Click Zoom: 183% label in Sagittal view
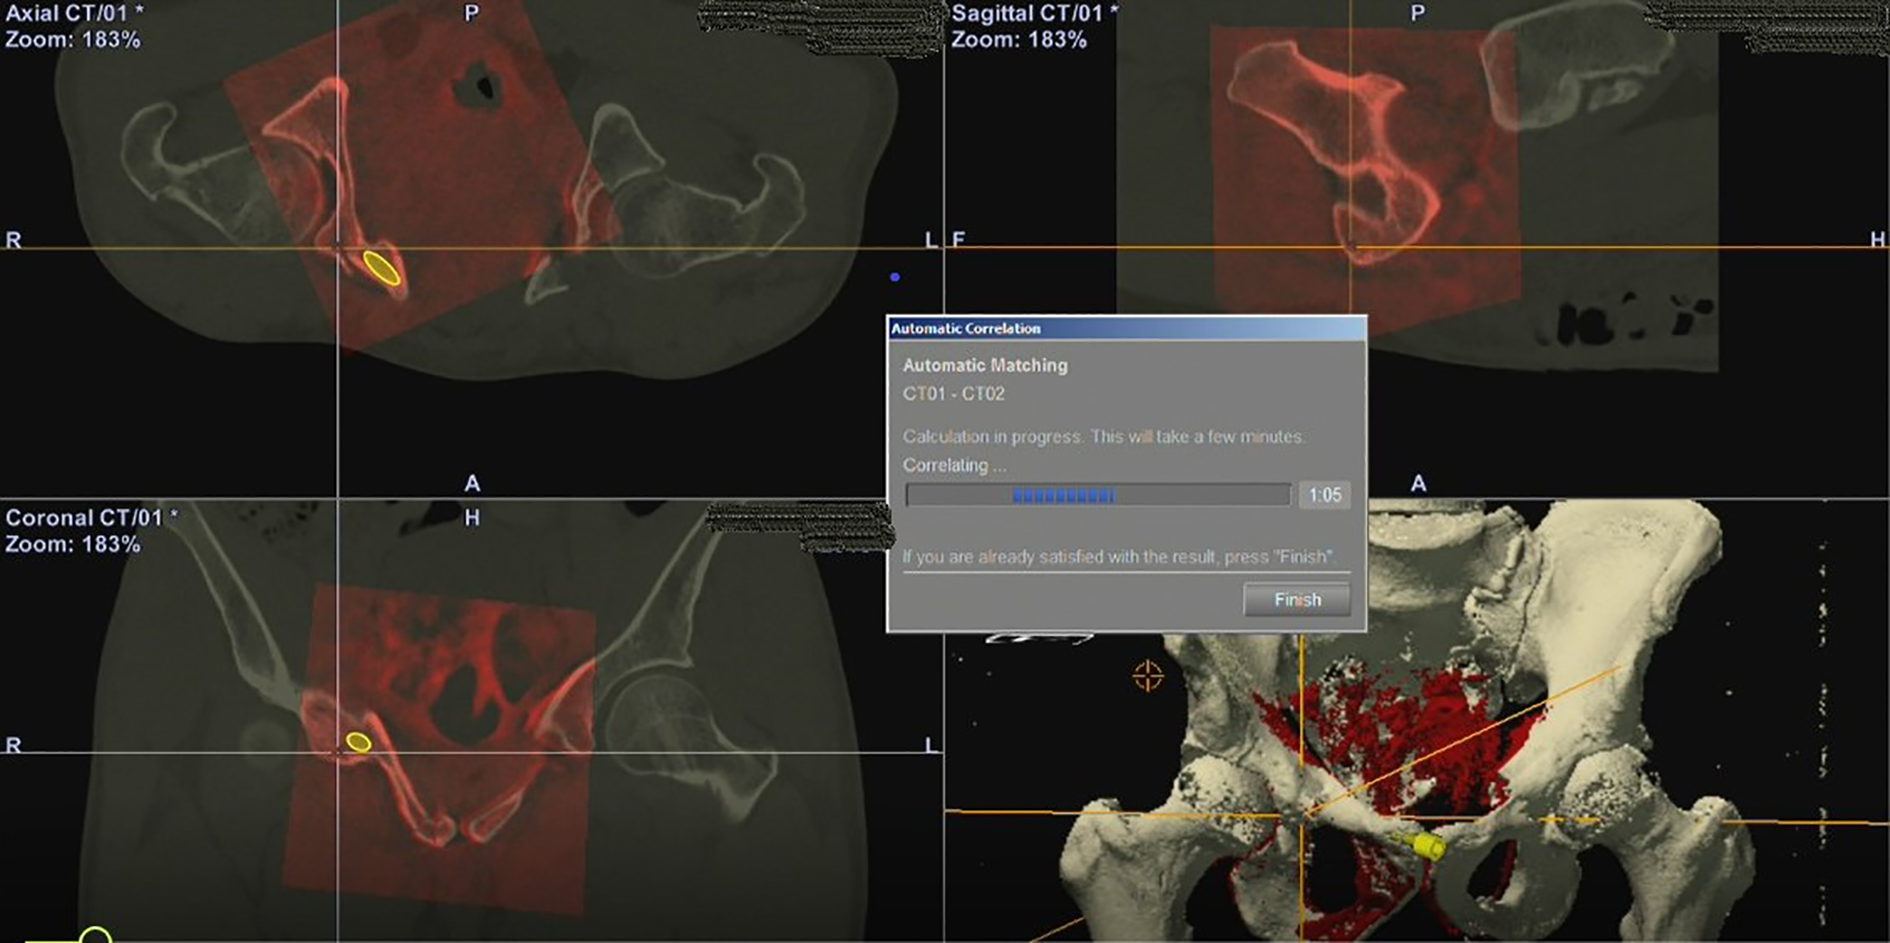The height and width of the screenshot is (943, 1890). [1018, 40]
